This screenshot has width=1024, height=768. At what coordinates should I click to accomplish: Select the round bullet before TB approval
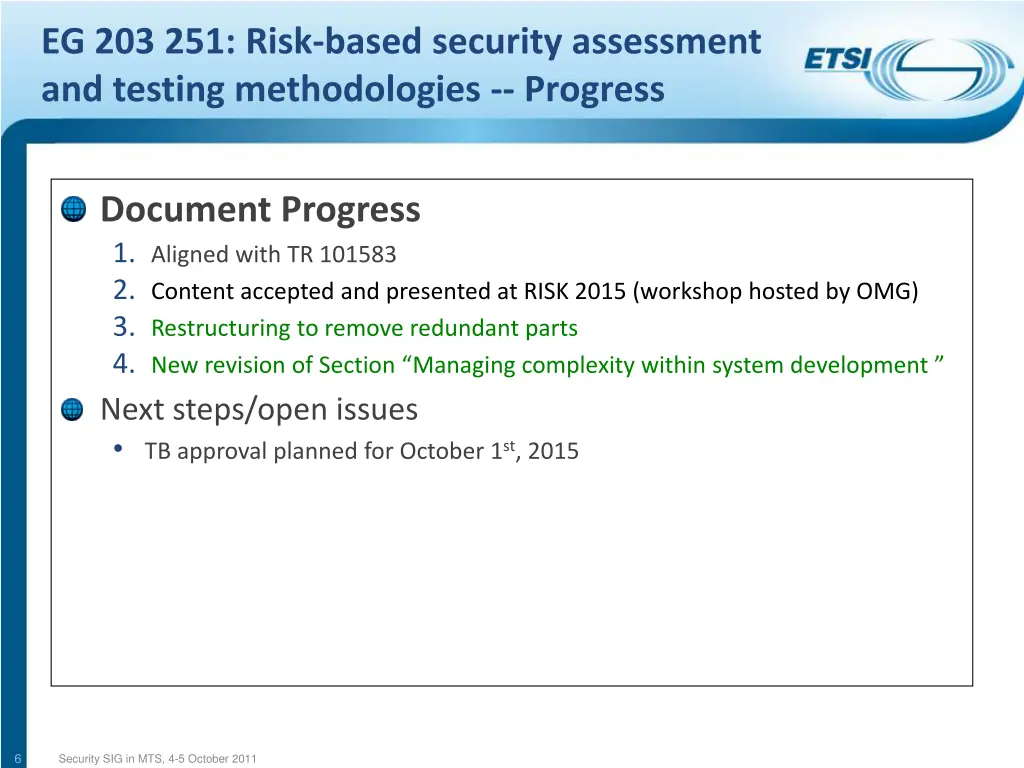(x=120, y=449)
